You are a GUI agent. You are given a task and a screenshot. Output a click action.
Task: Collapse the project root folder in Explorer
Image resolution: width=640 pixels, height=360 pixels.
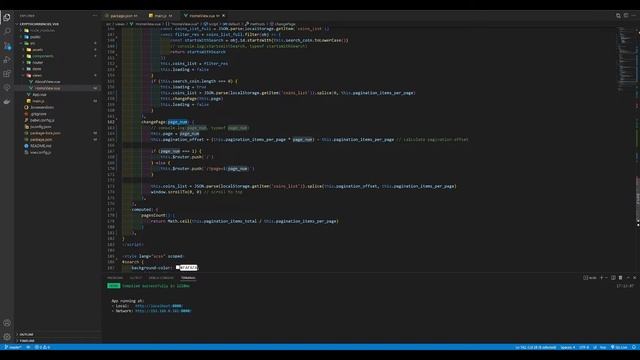(x=39, y=24)
